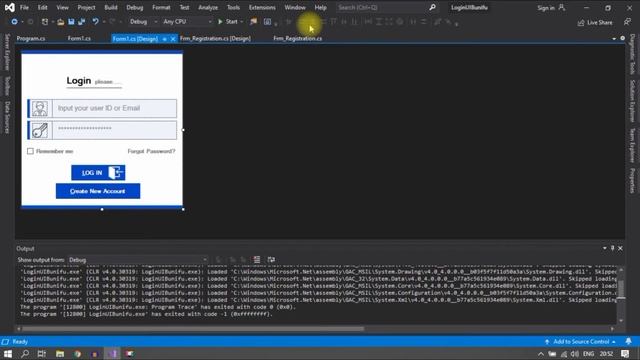Select the password textbox on the form

[x=115, y=130]
